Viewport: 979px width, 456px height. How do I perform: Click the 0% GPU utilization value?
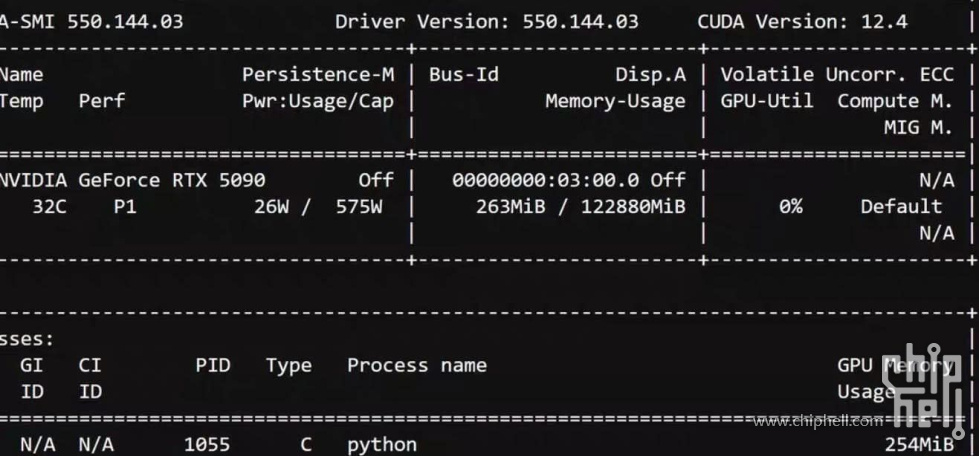coord(791,207)
